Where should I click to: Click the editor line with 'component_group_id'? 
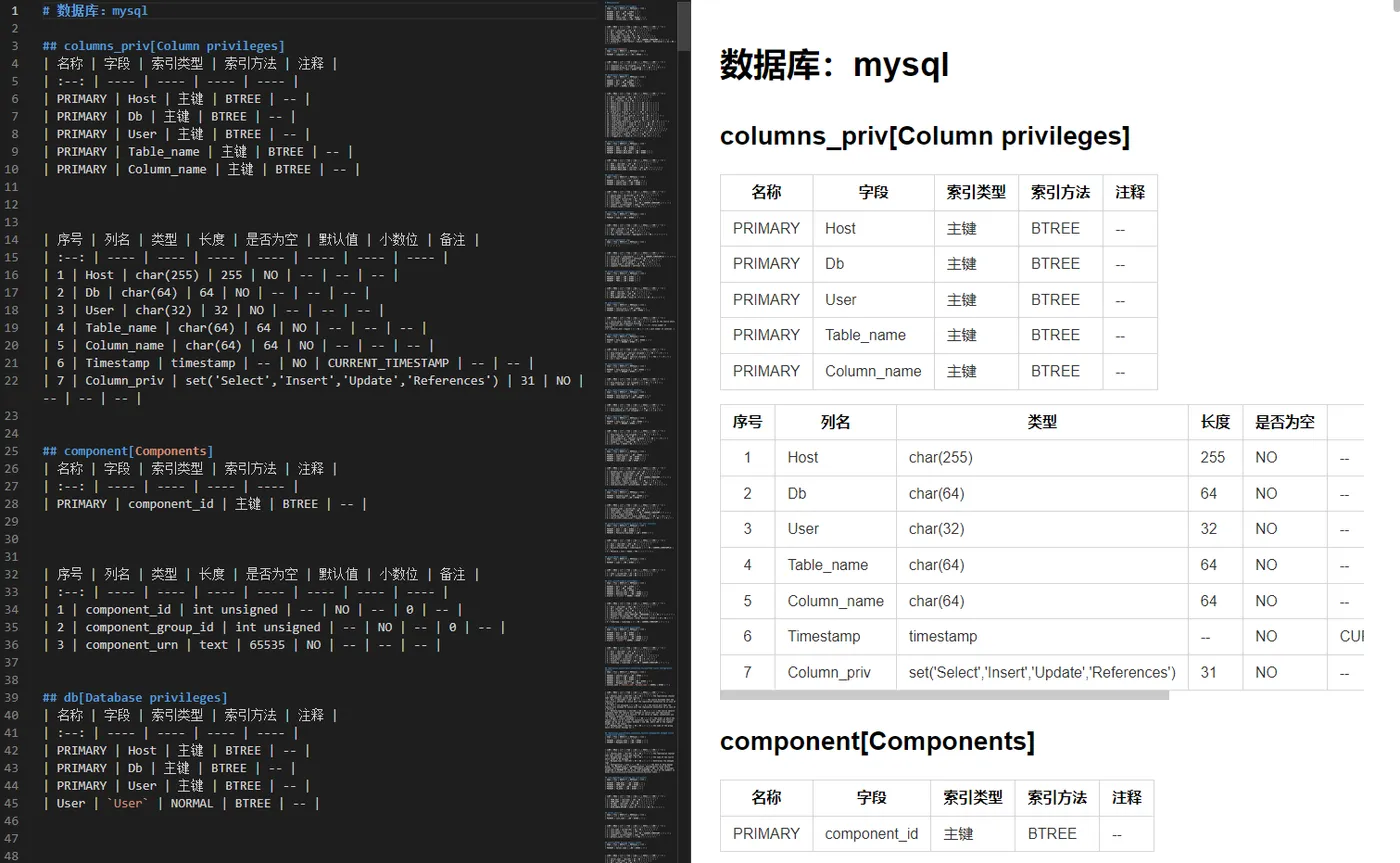(x=274, y=627)
